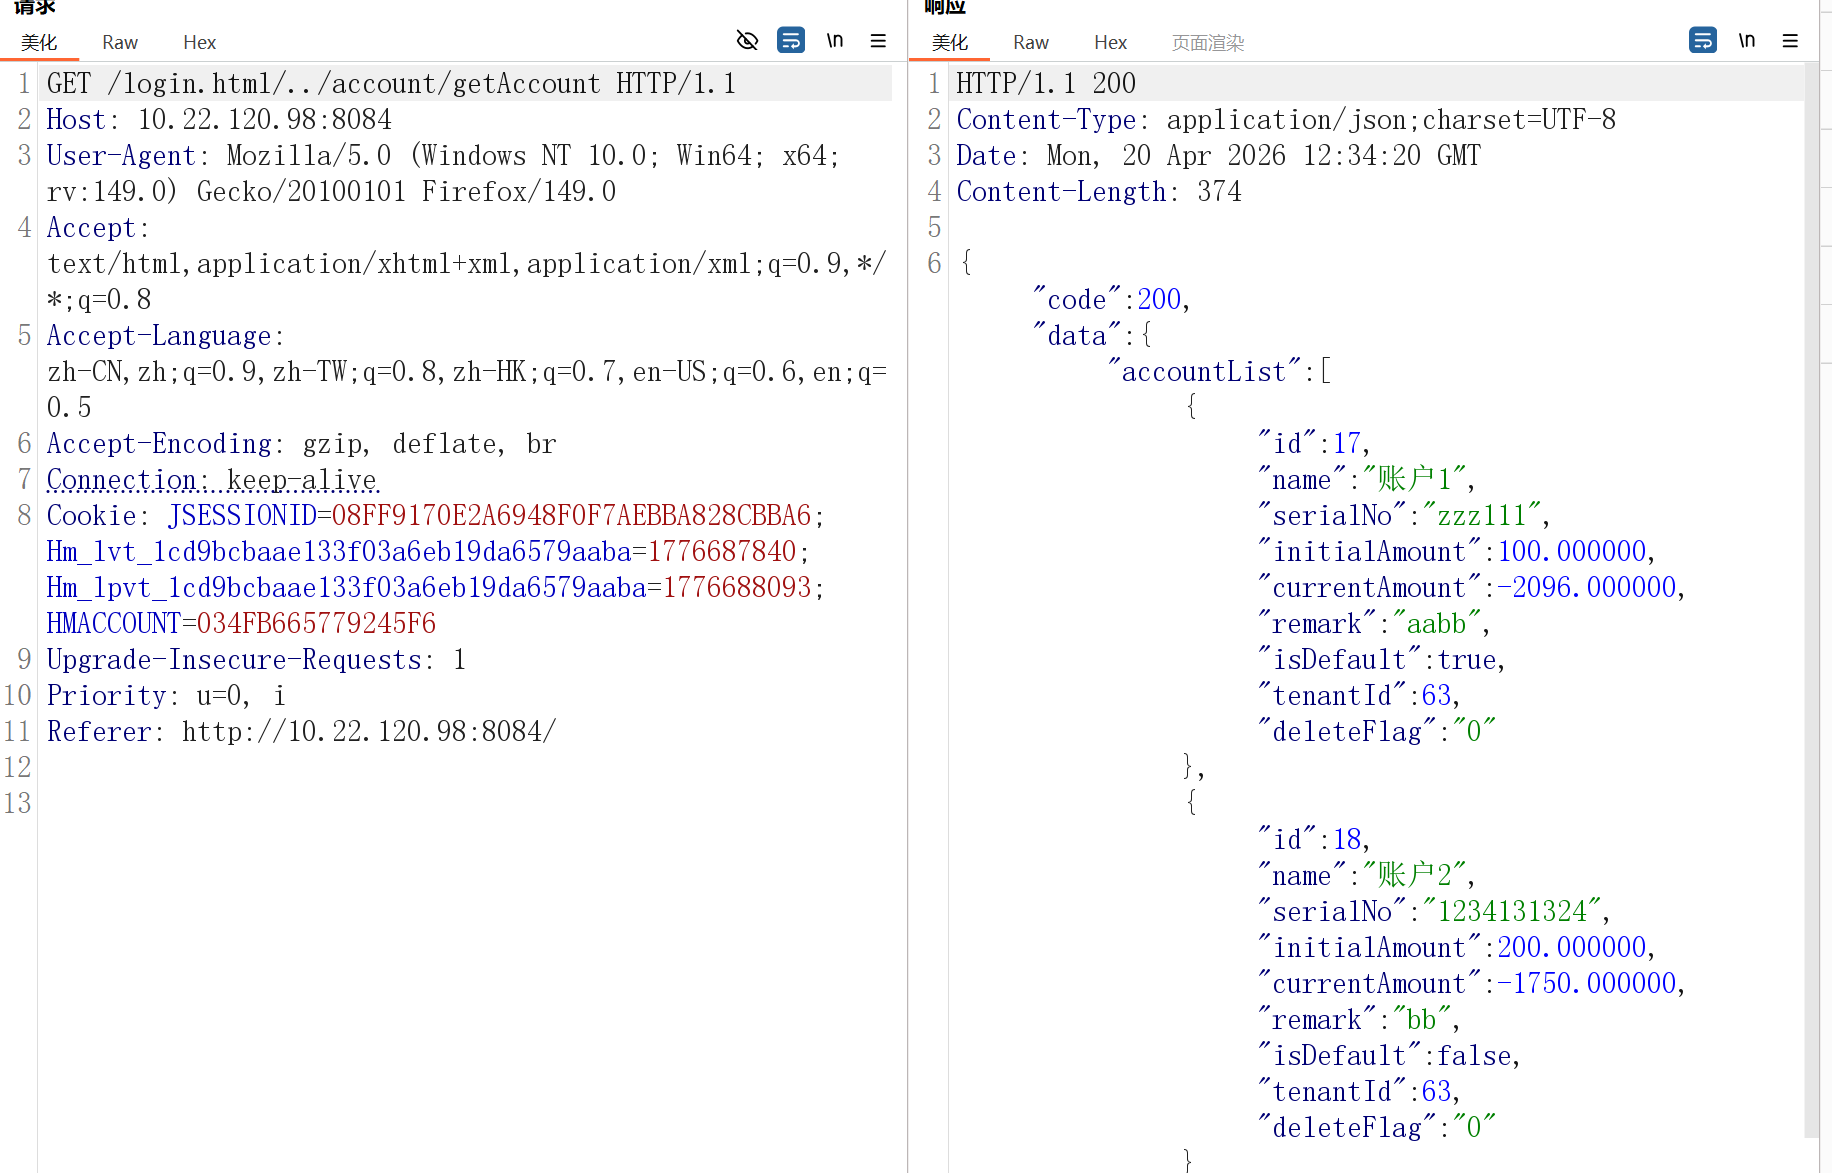This screenshot has width=1832, height=1173.
Task: Switch to response 美化 tab
Action: coord(950,42)
